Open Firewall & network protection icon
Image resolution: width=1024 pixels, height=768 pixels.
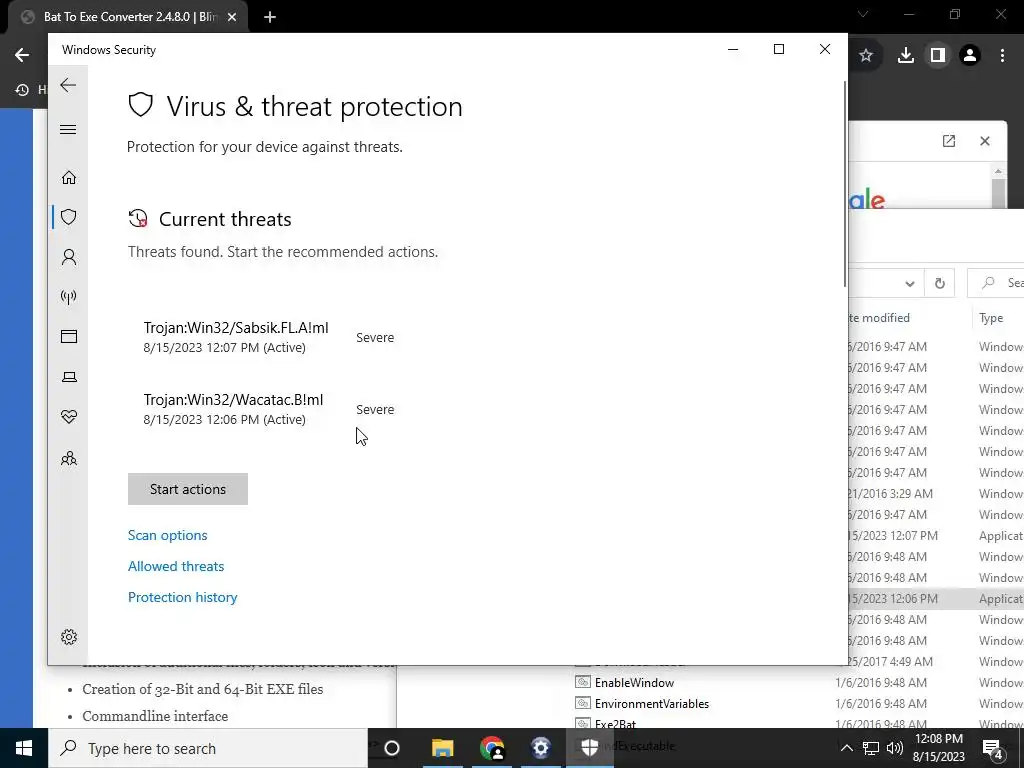tap(69, 297)
